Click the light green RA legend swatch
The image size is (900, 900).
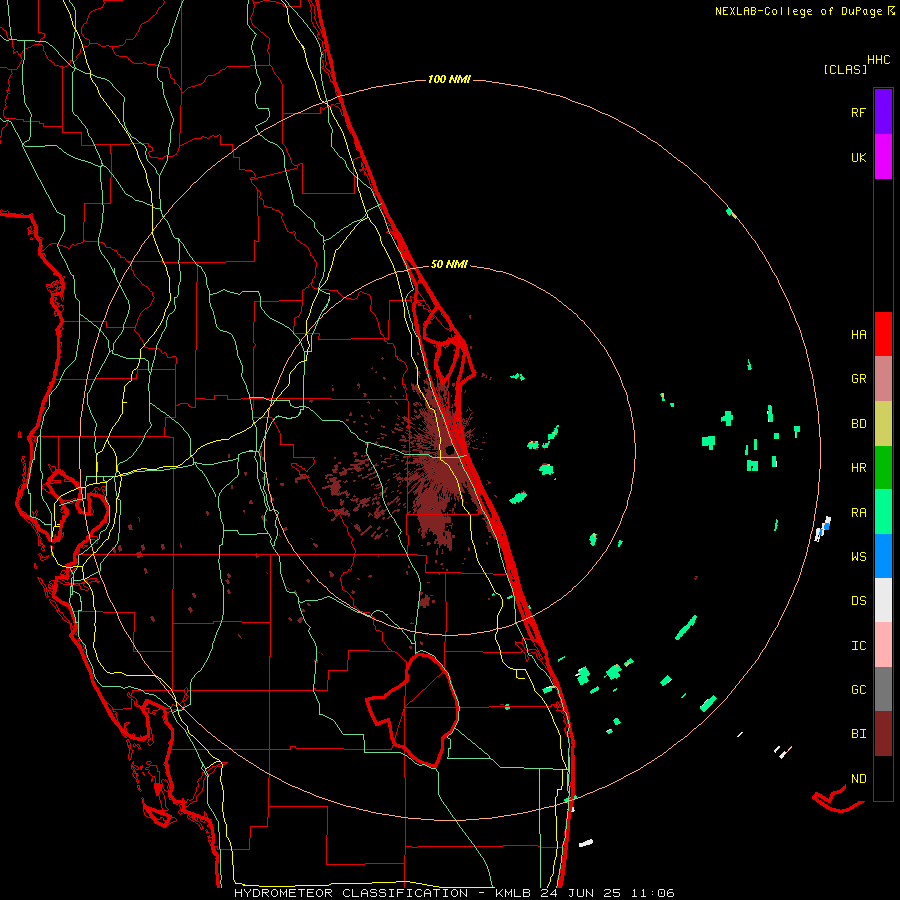coord(883,512)
